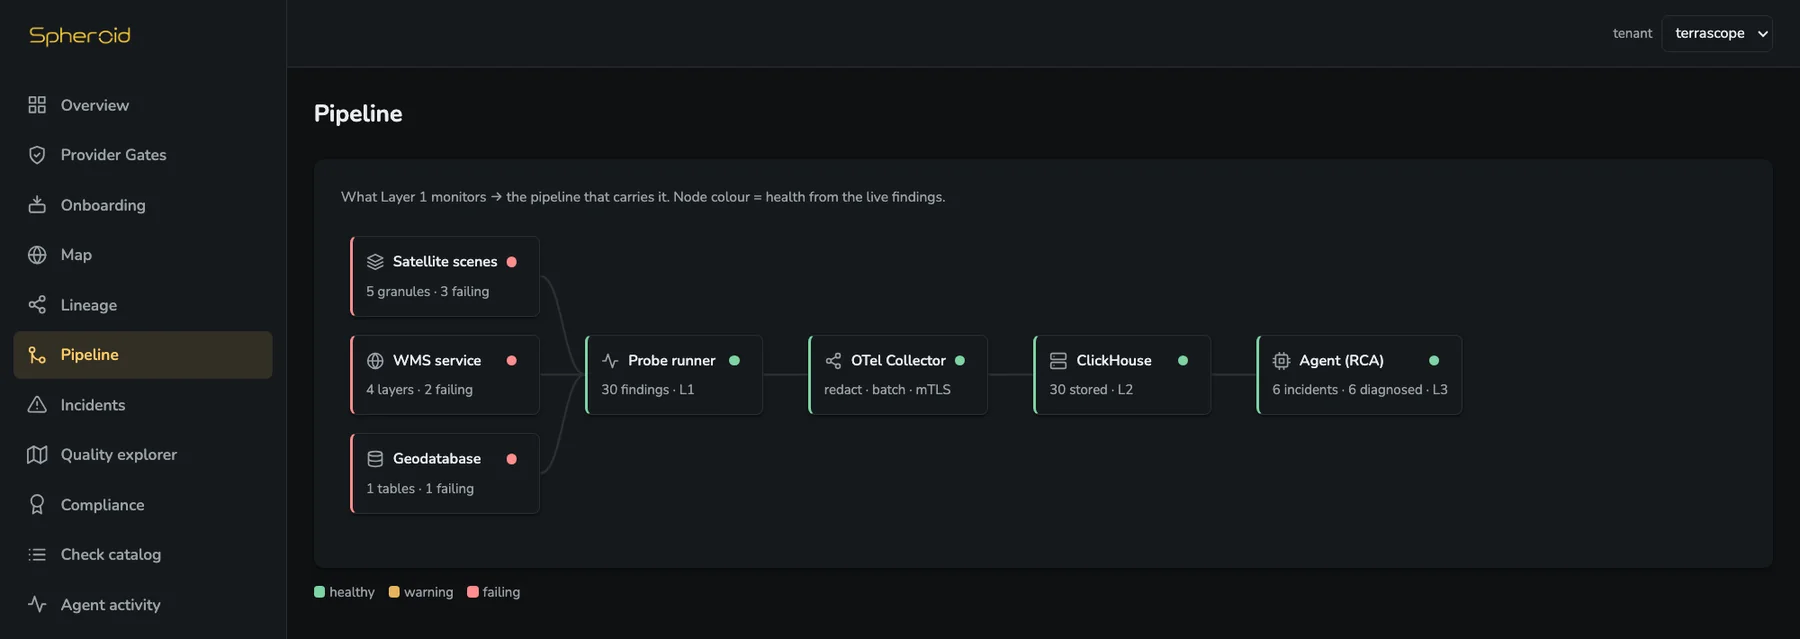Click '6 incidents · 6 diagnosed · L3' text

pyautogui.click(x=1360, y=390)
